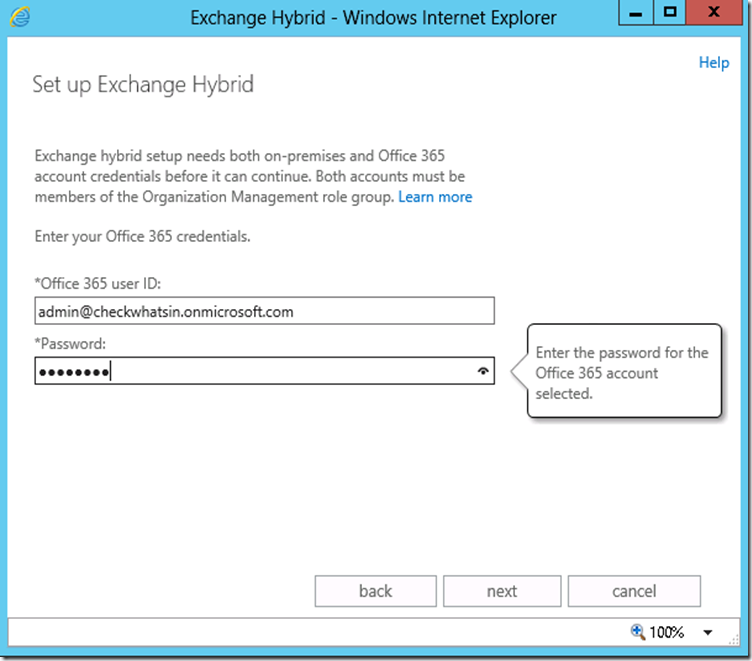Click the next button
Viewport: 752px width, 661px height.
pos(502,591)
